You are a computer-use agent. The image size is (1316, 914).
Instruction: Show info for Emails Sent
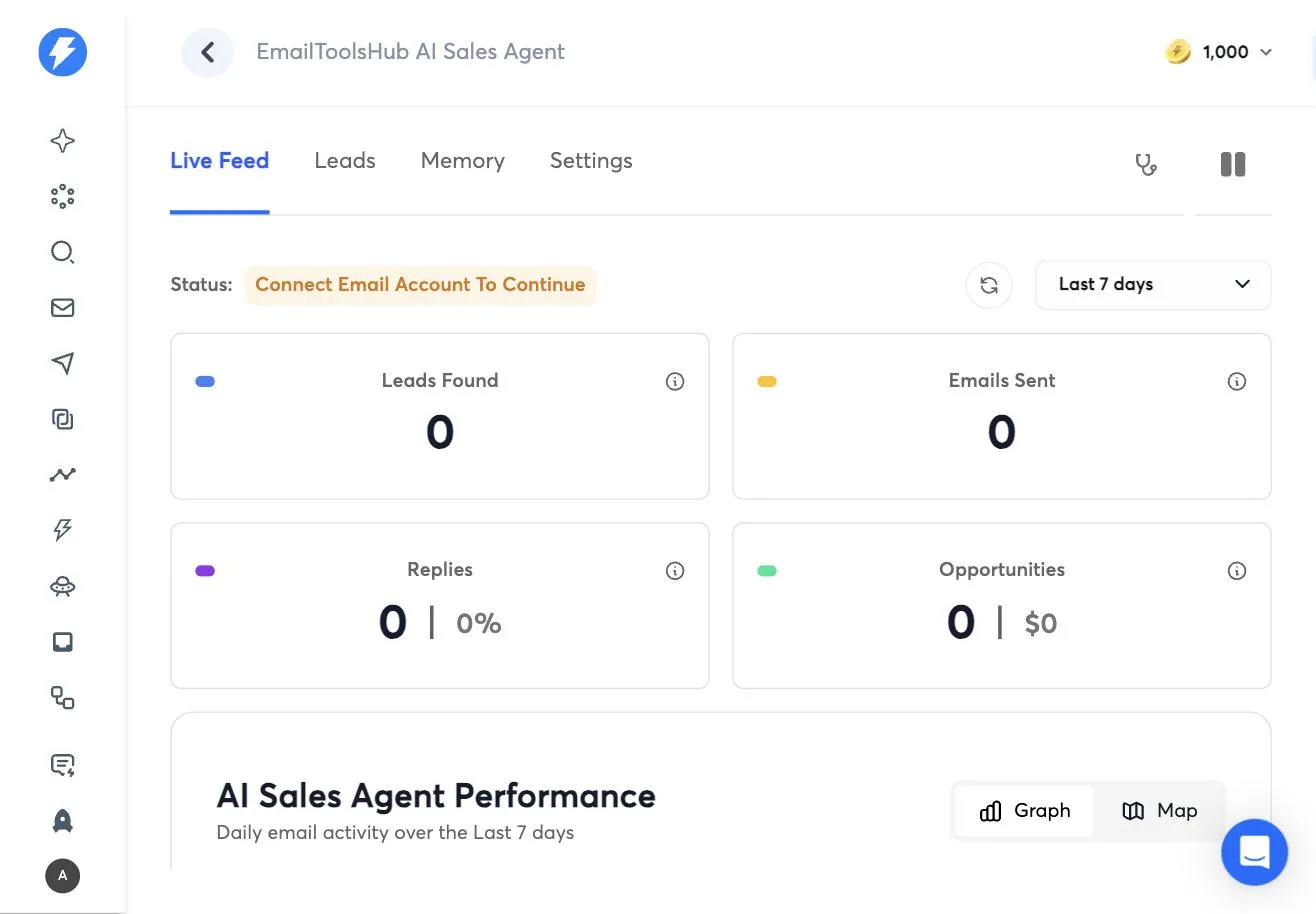click(x=1237, y=381)
